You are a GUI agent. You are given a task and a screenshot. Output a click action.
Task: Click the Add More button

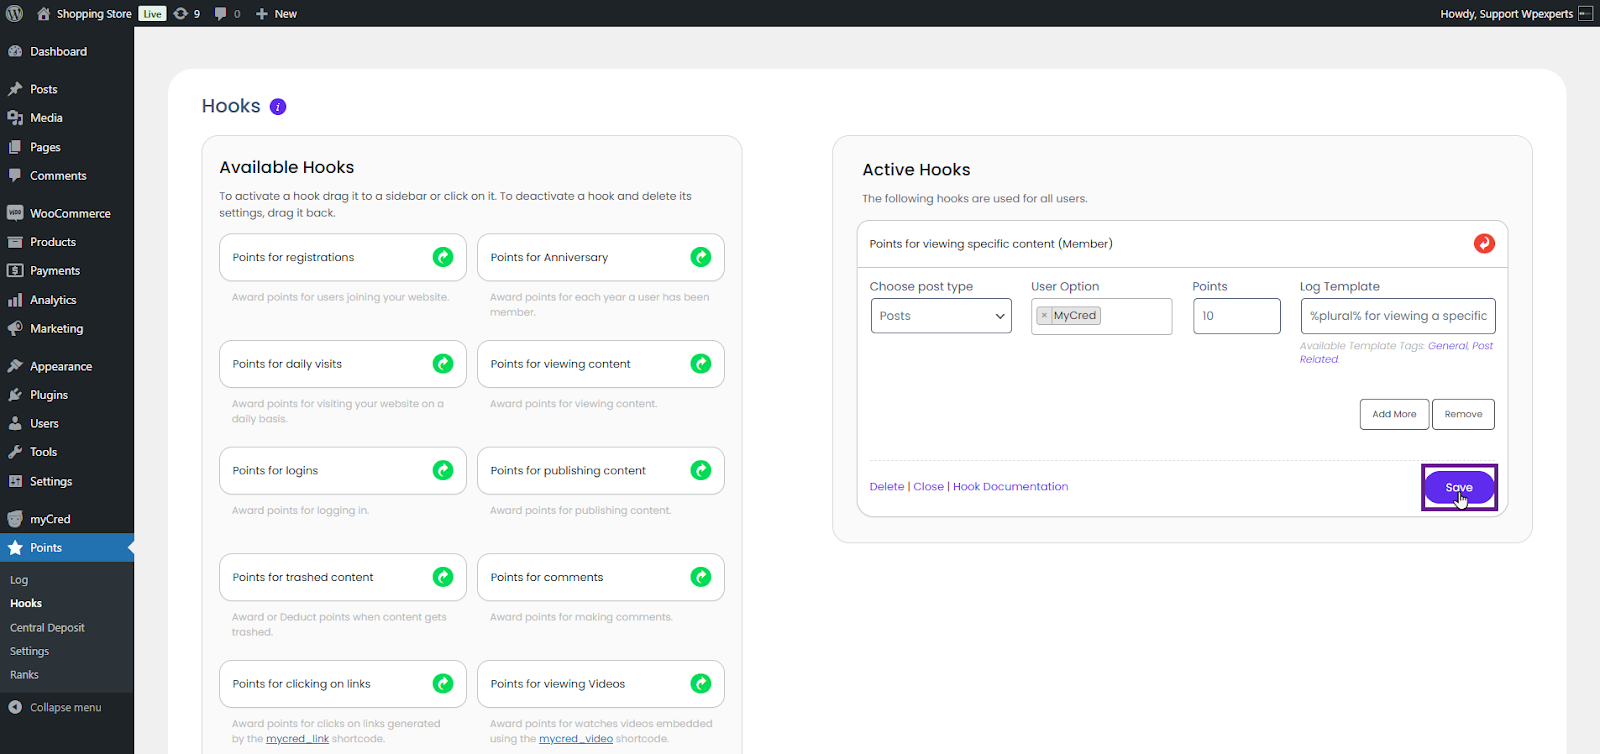[x=1393, y=414]
